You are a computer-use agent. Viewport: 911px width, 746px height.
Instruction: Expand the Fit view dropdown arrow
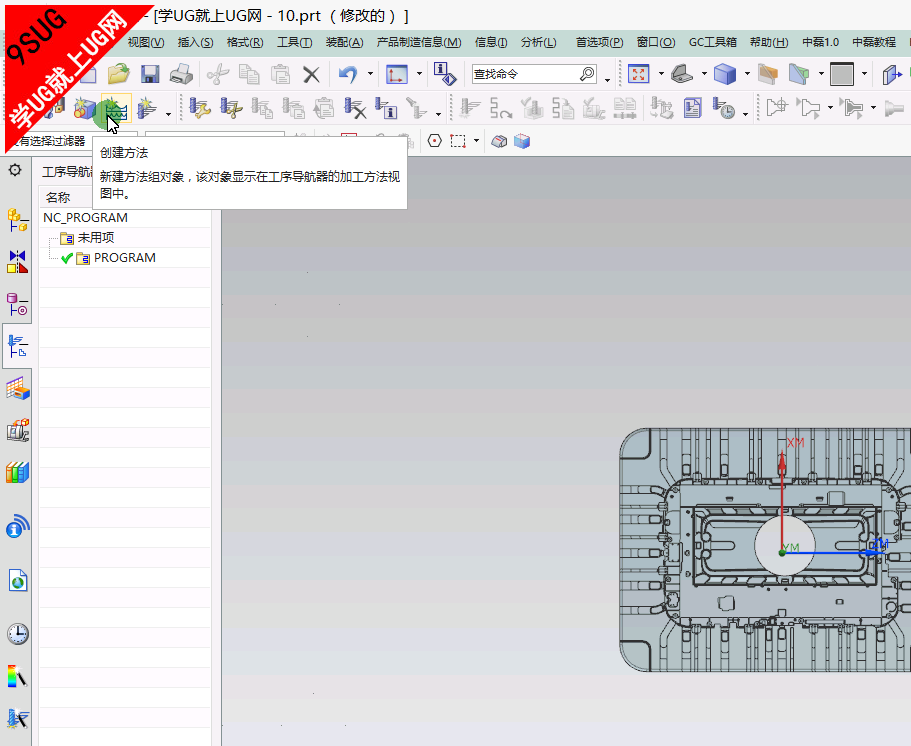661,74
